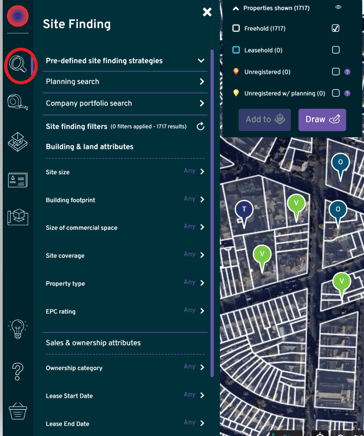Image resolution: width=364 pixels, height=436 pixels.
Task: Open the layers stack icon in sidebar
Action: (x=18, y=142)
